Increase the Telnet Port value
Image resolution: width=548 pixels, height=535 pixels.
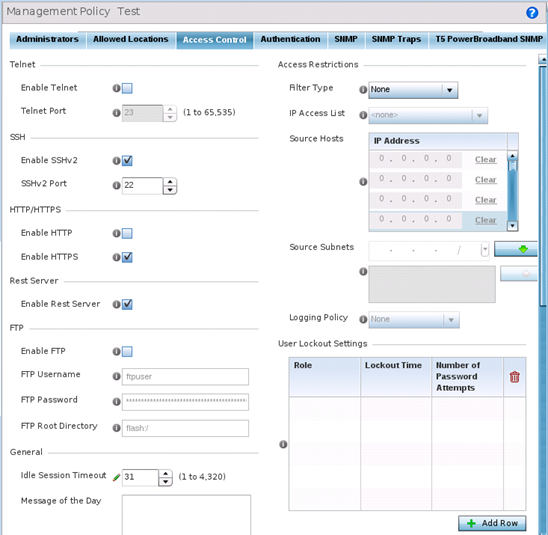click(170, 109)
